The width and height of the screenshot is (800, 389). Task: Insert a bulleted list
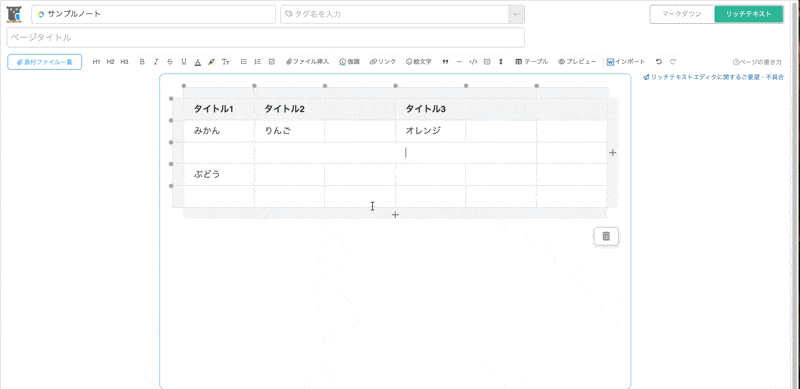(244, 62)
